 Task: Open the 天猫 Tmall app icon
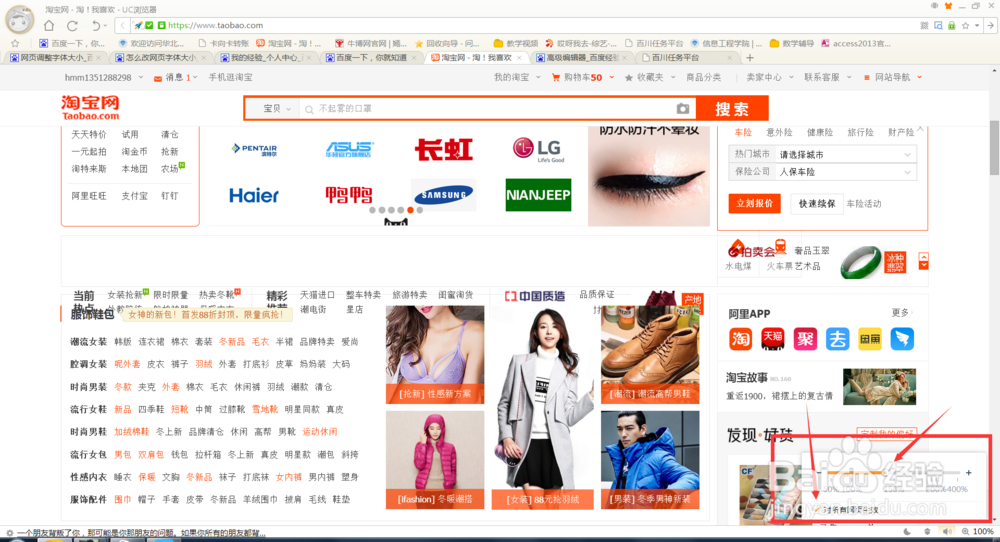tap(772, 339)
